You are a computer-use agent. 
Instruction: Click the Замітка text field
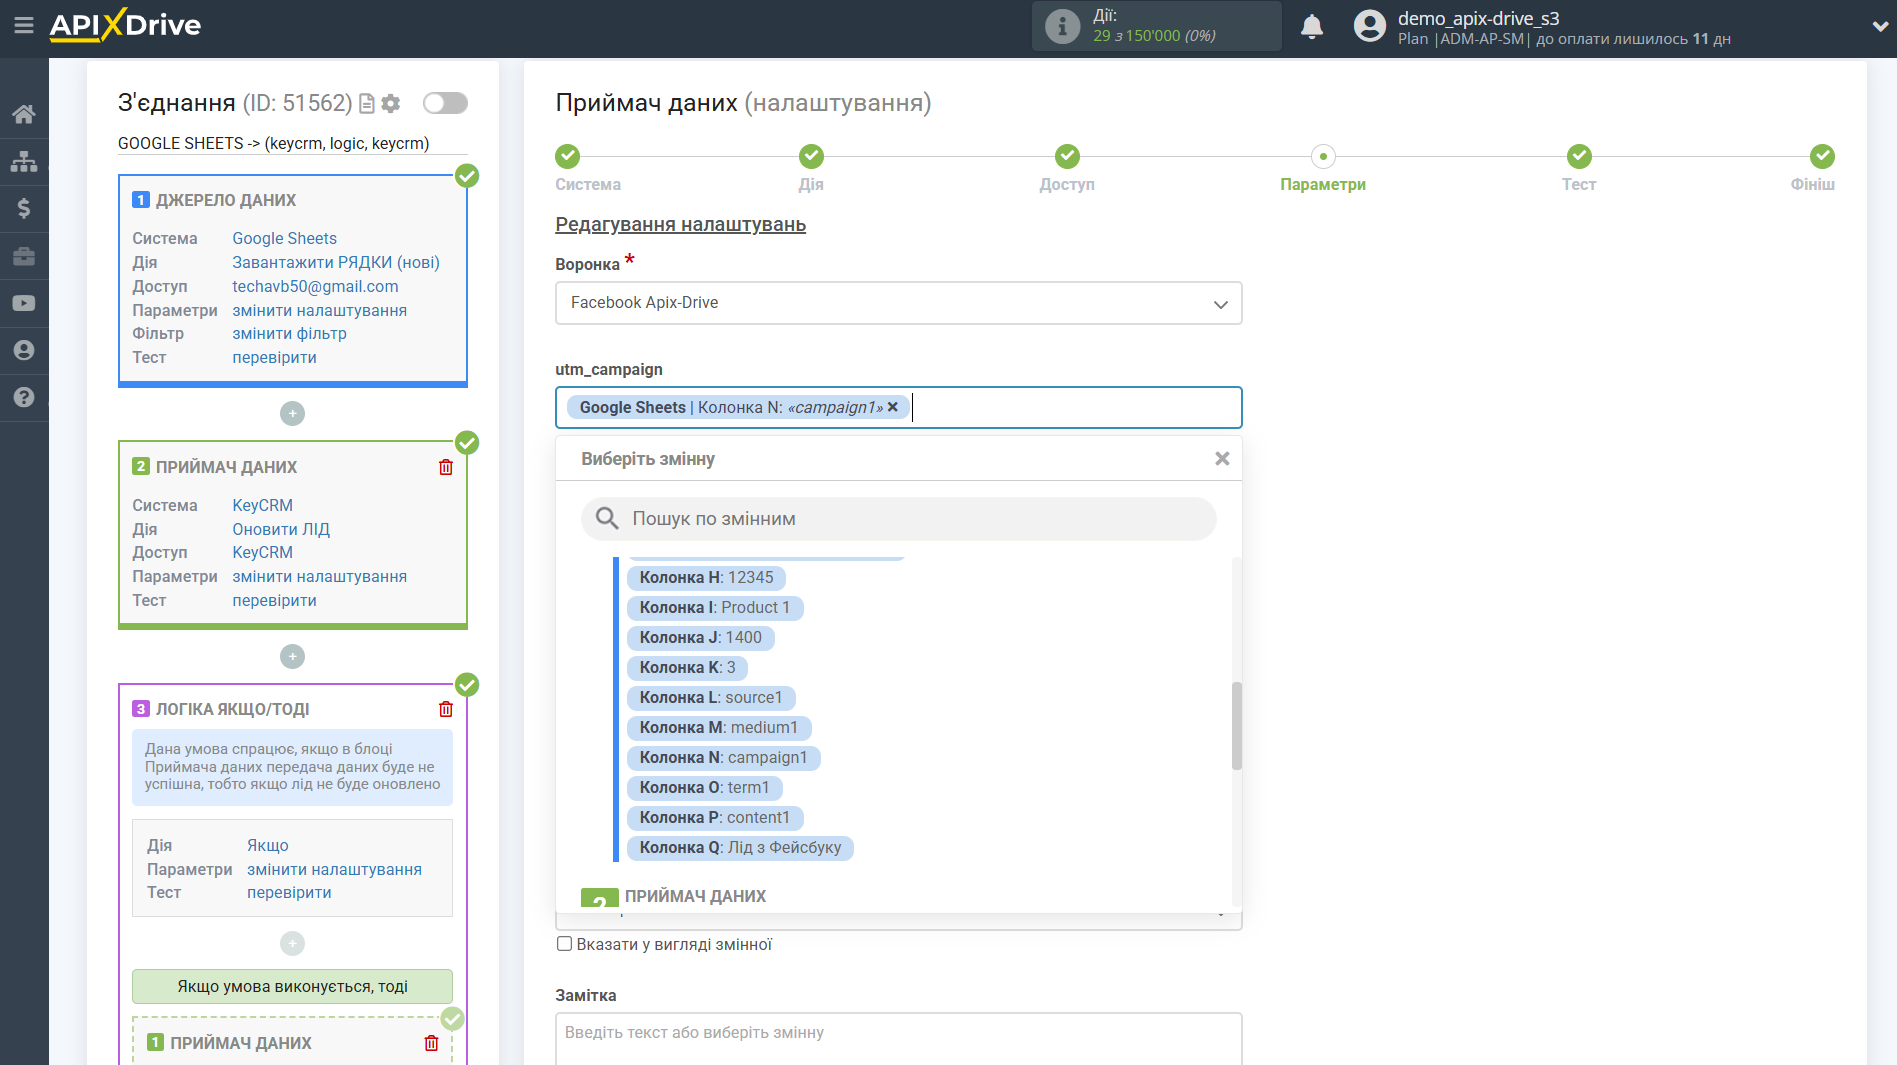click(x=898, y=1039)
